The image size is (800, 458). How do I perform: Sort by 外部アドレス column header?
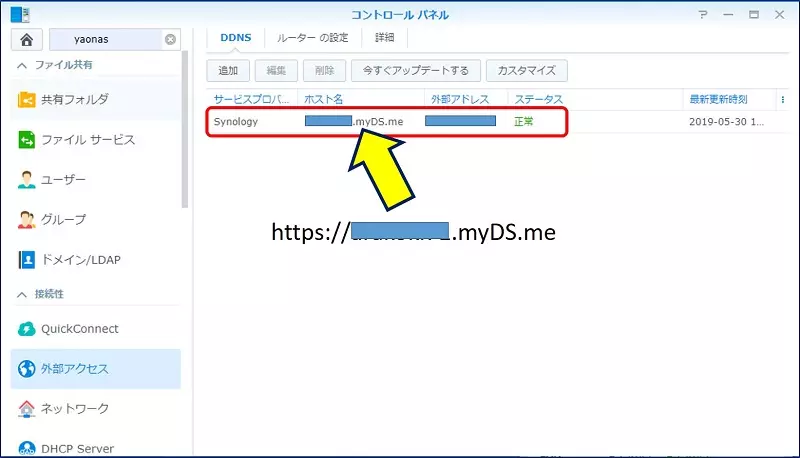(x=466, y=99)
